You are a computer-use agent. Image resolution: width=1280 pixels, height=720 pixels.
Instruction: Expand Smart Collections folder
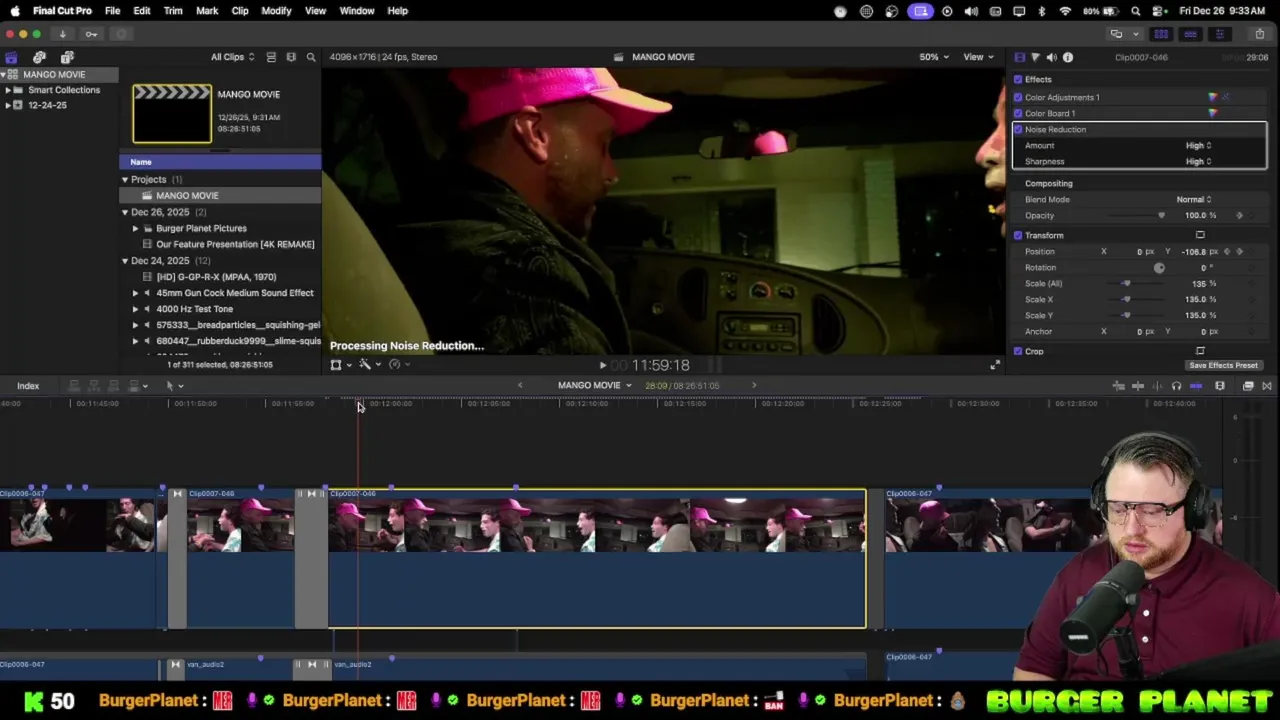coord(8,90)
